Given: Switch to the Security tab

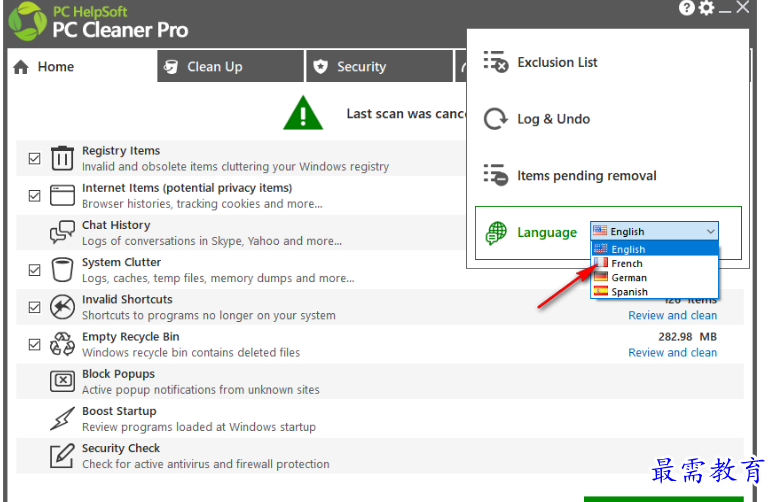Looking at the screenshot, I should click(x=380, y=66).
